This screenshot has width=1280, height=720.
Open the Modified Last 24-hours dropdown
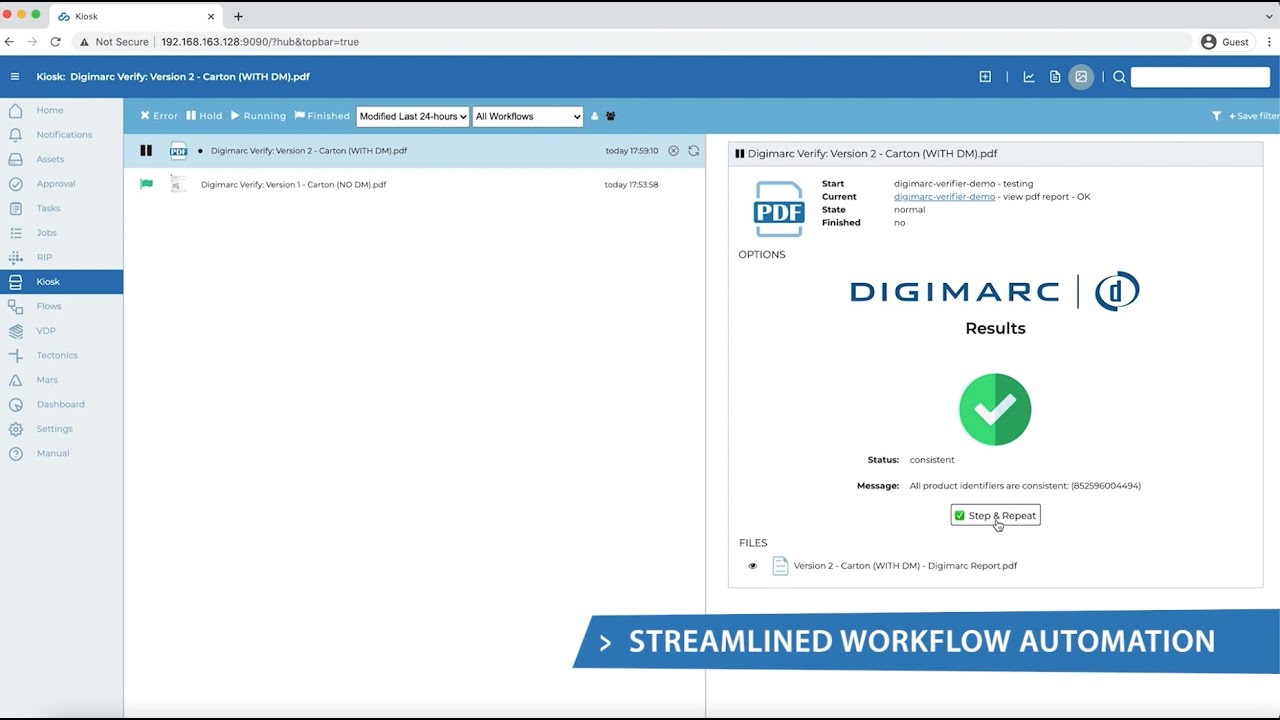[413, 116]
